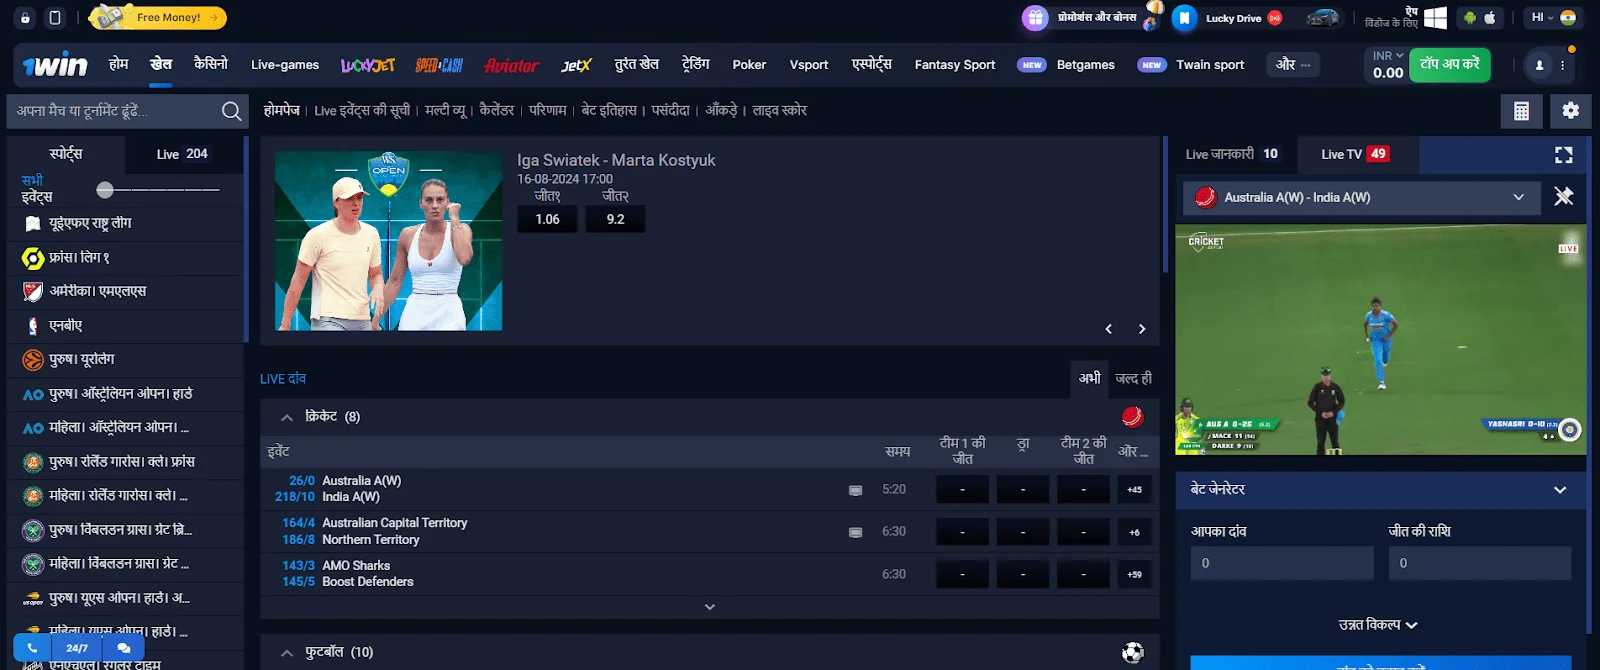Image resolution: width=1600 pixels, height=670 pixels.
Task: Open Fantasy Sport in main menu
Action: click(x=955, y=65)
